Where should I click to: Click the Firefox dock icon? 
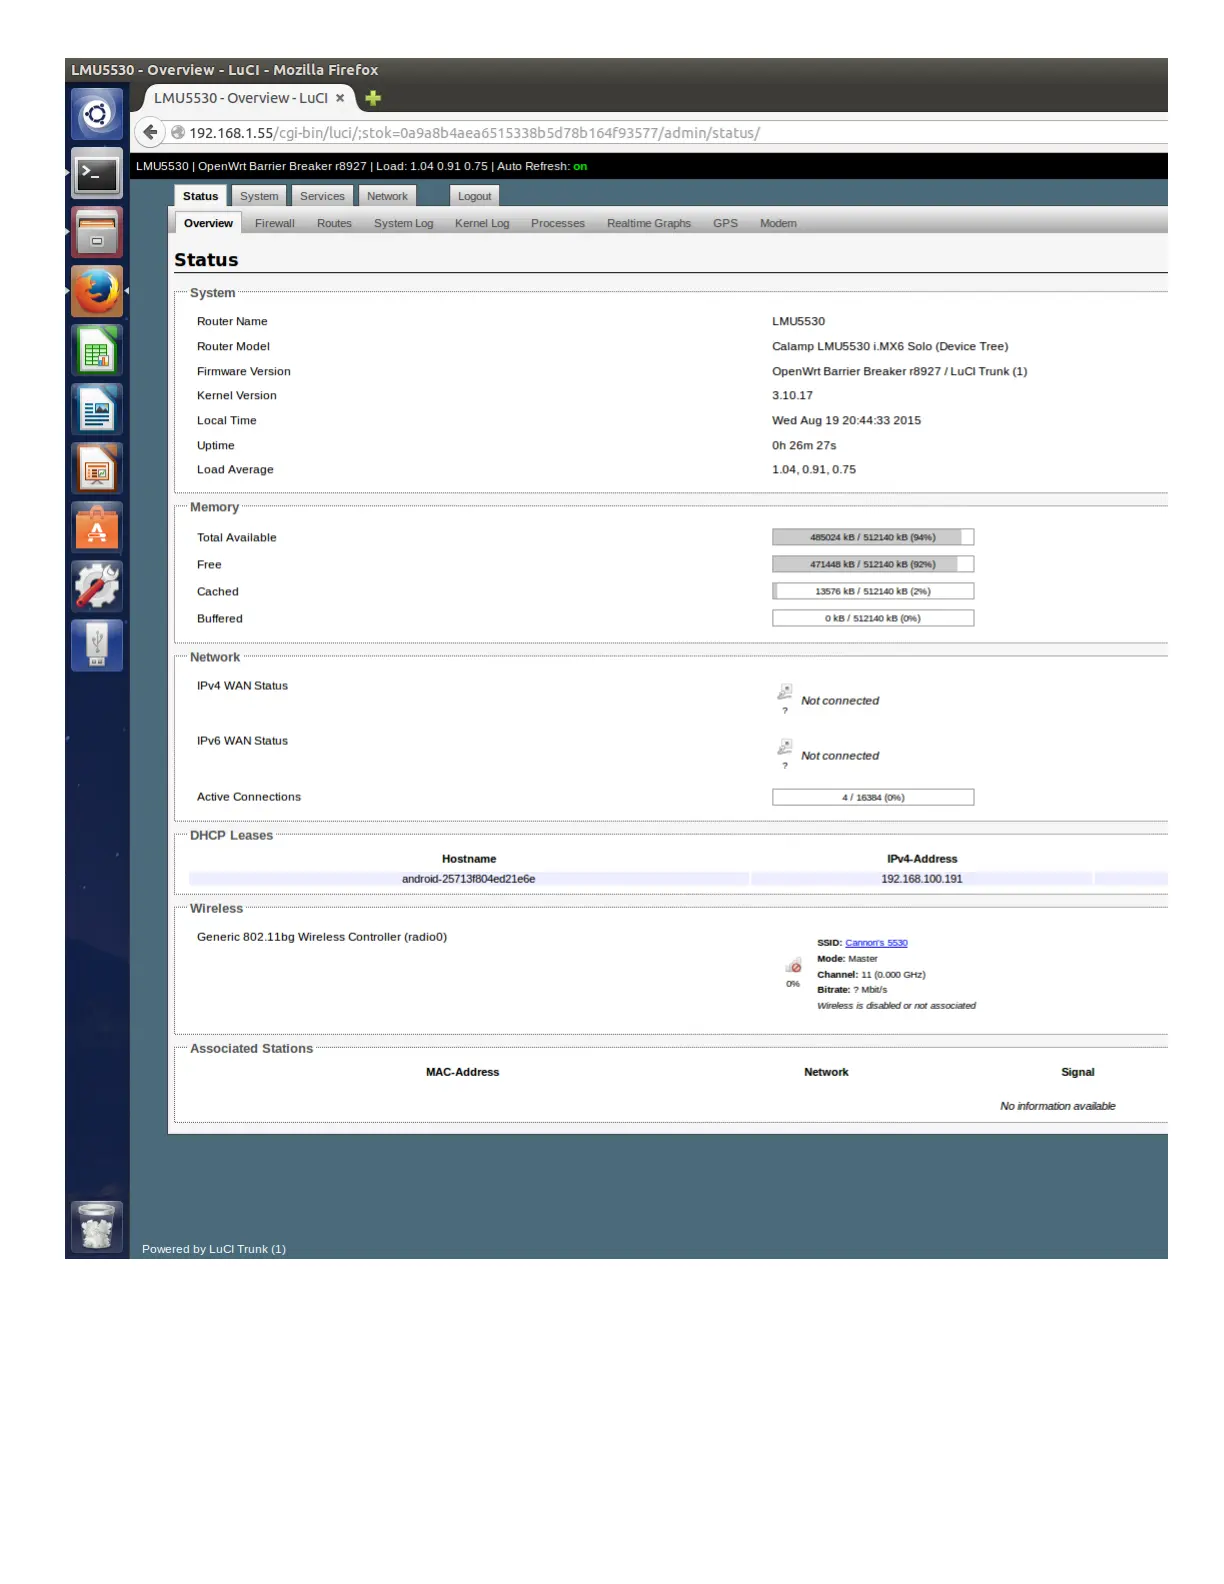point(97,291)
